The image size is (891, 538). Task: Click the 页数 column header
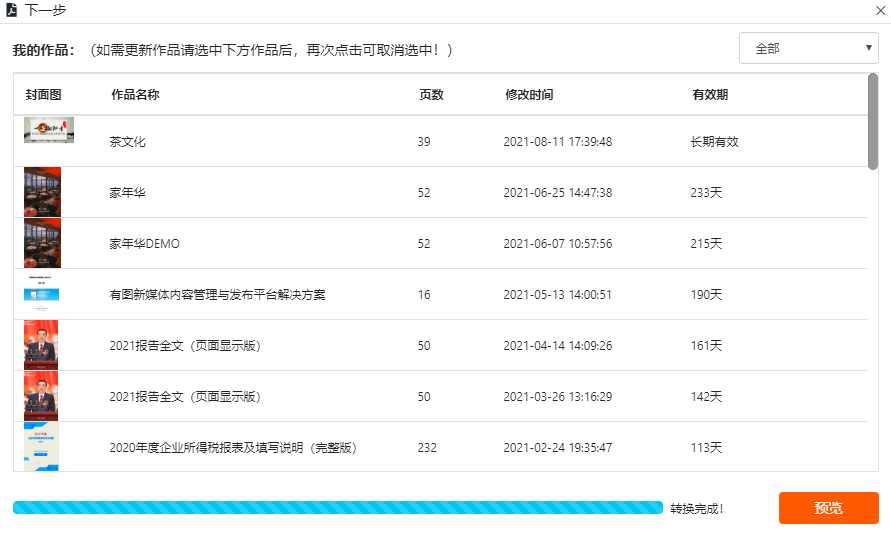(431, 95)
